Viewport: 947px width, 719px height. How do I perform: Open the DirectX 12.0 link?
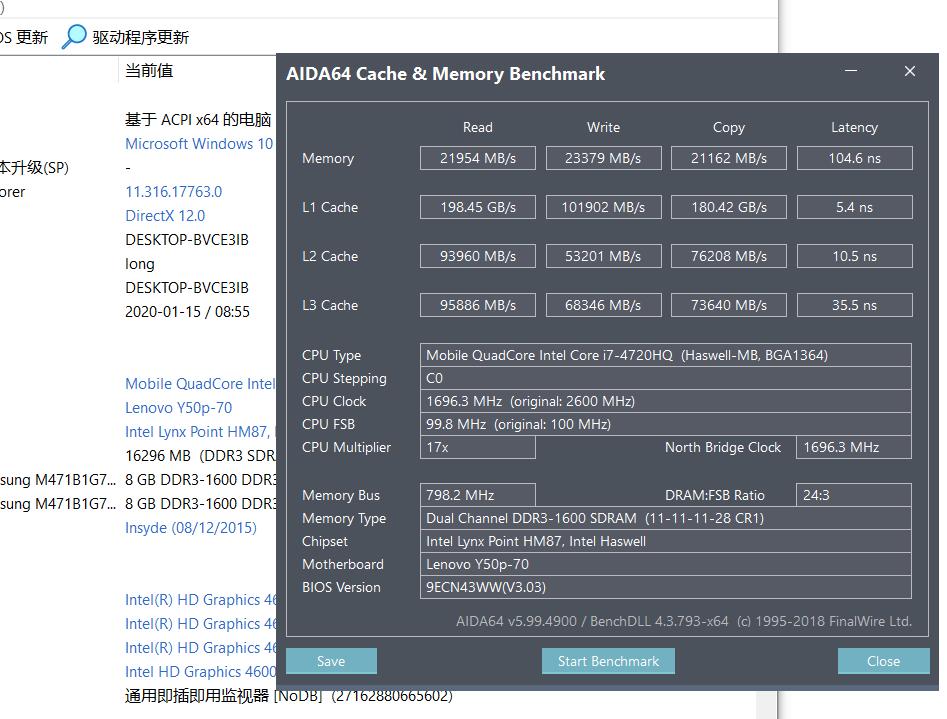[x=165, y=216]
